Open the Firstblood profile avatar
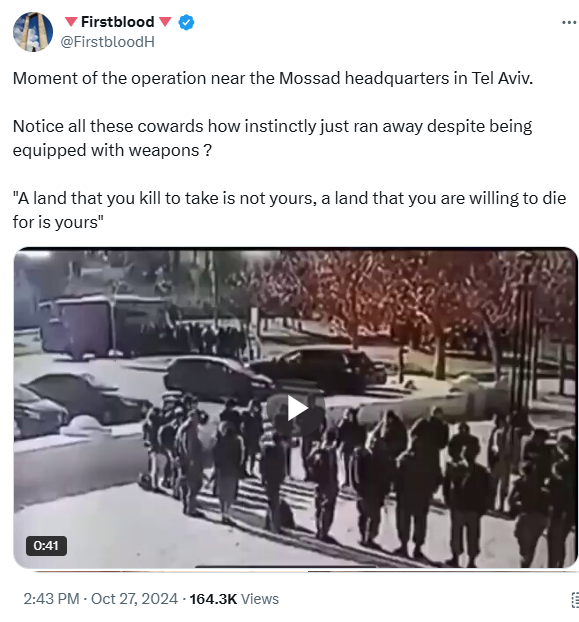579x622 pixels. pos(33,32)
